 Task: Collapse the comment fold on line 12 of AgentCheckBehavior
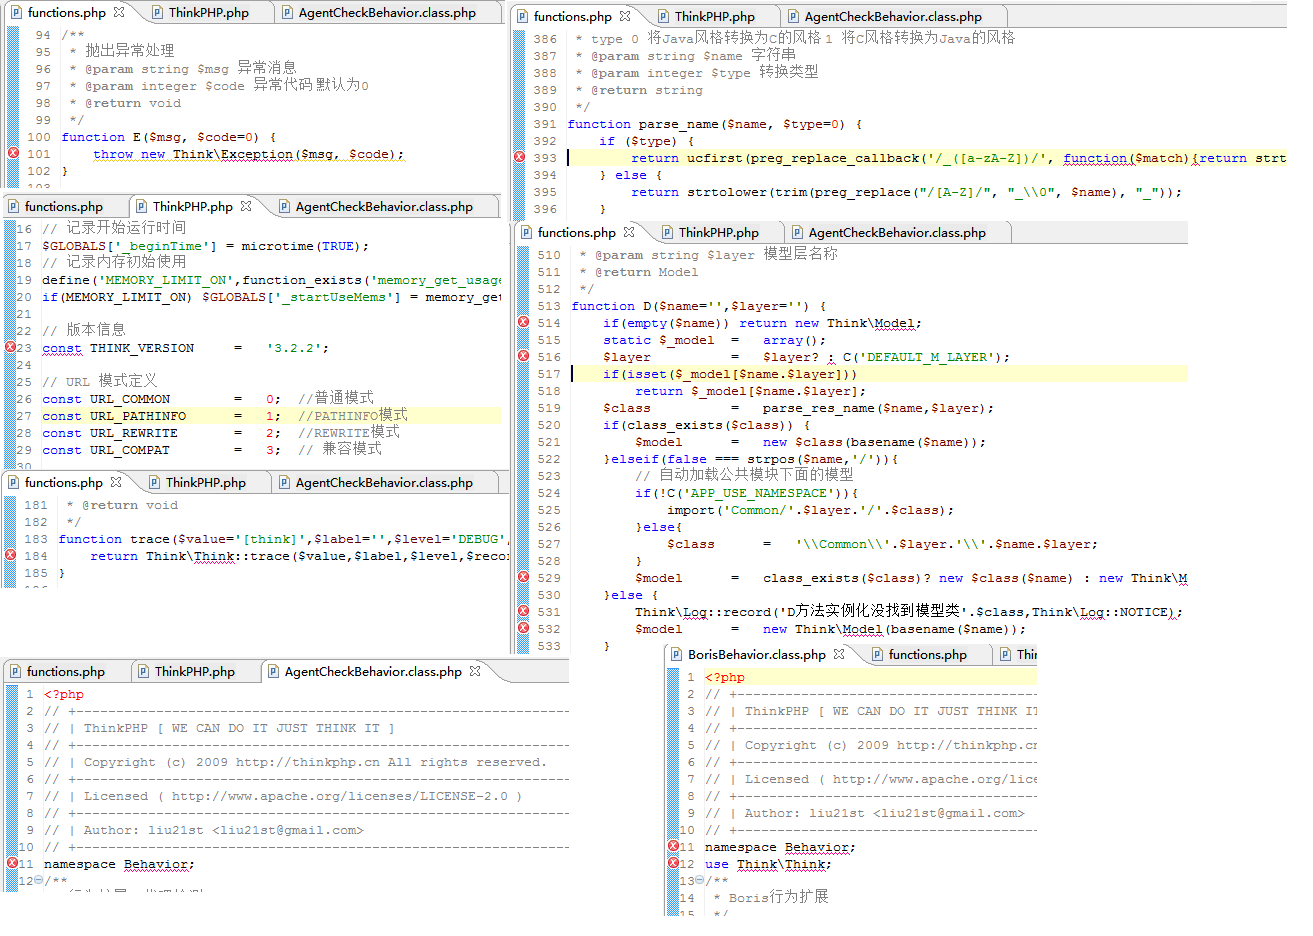pyautogui.click(x=38, y=880)
